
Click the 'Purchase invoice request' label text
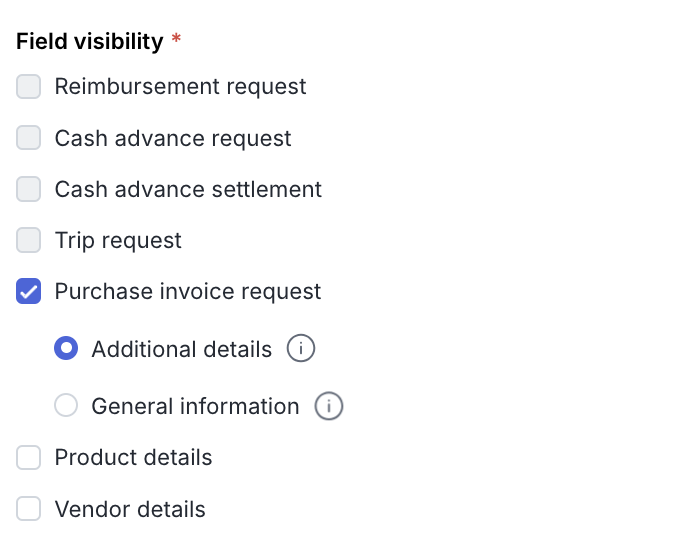tap(188, 291)
